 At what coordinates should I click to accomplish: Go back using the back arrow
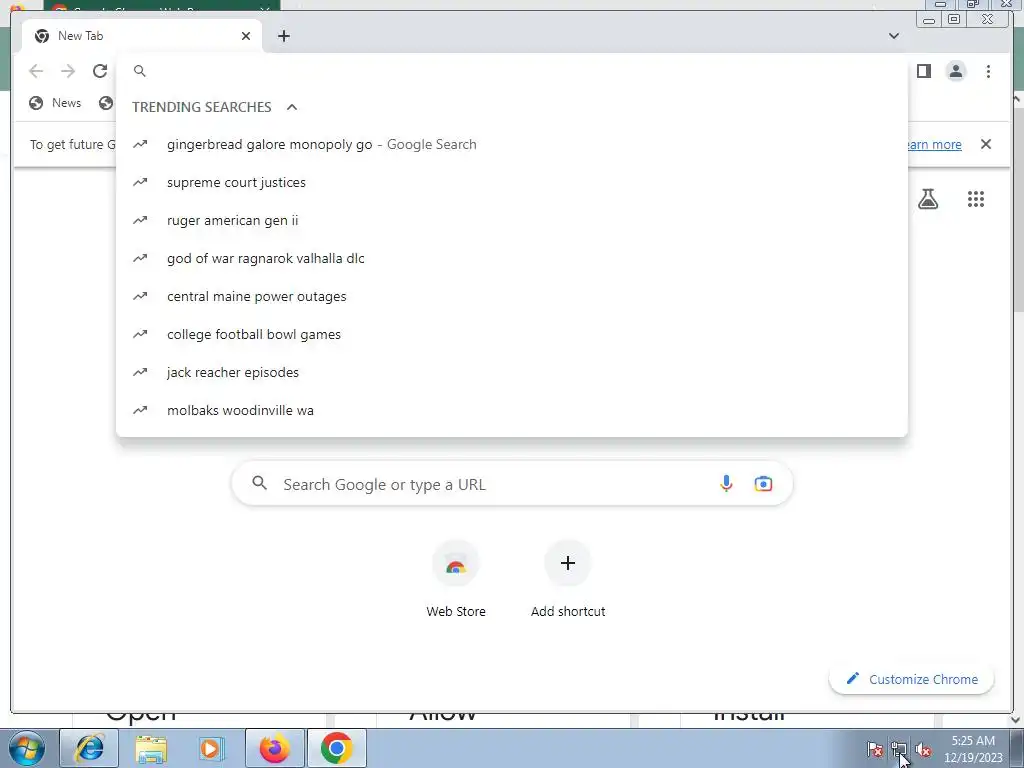36,71
